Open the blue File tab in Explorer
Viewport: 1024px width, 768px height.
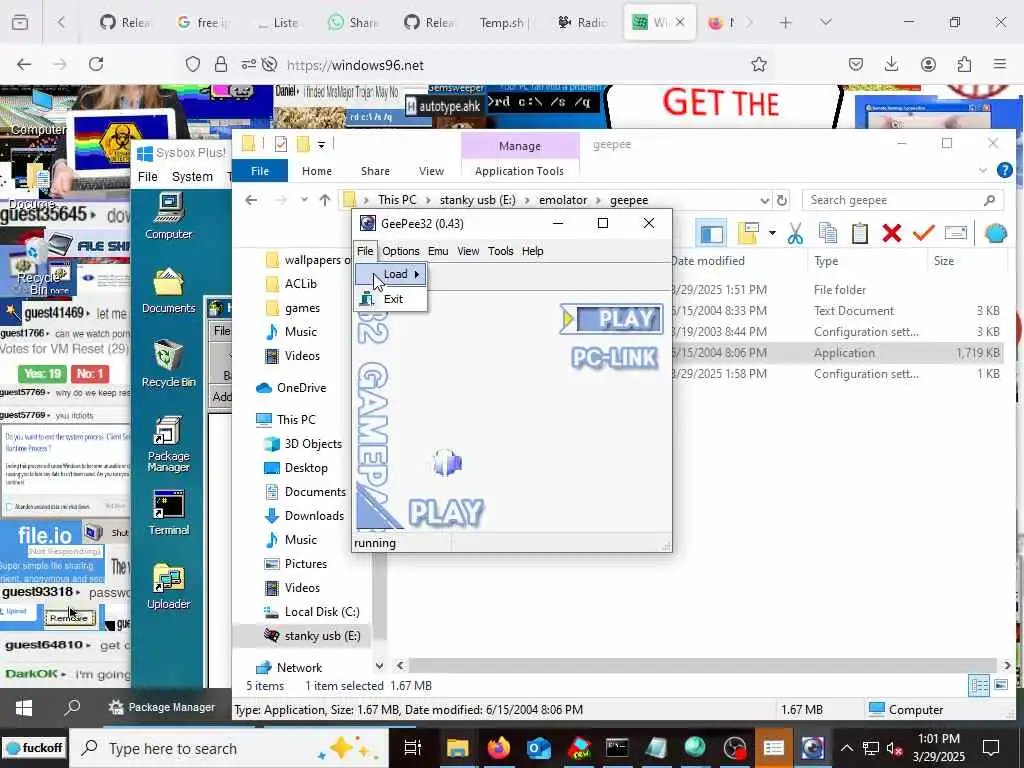pyautogui.click(x=260, y=171)
